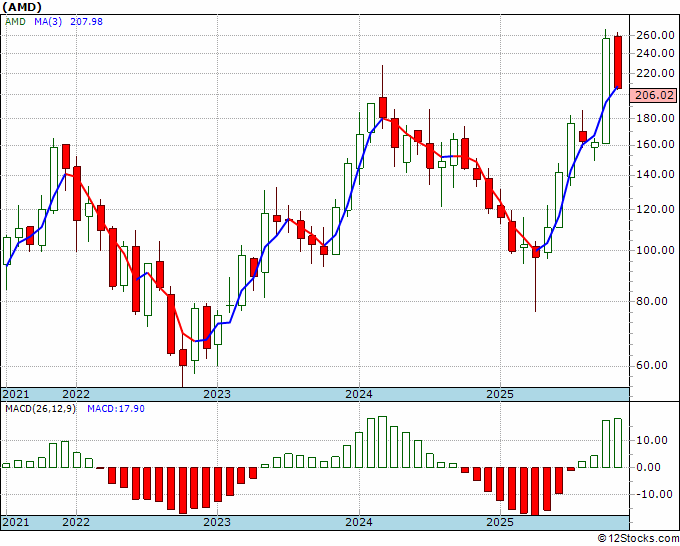The image size is (680, 546).
Task: Click 2024 on the MACD panel timeline
Action: 359,522
